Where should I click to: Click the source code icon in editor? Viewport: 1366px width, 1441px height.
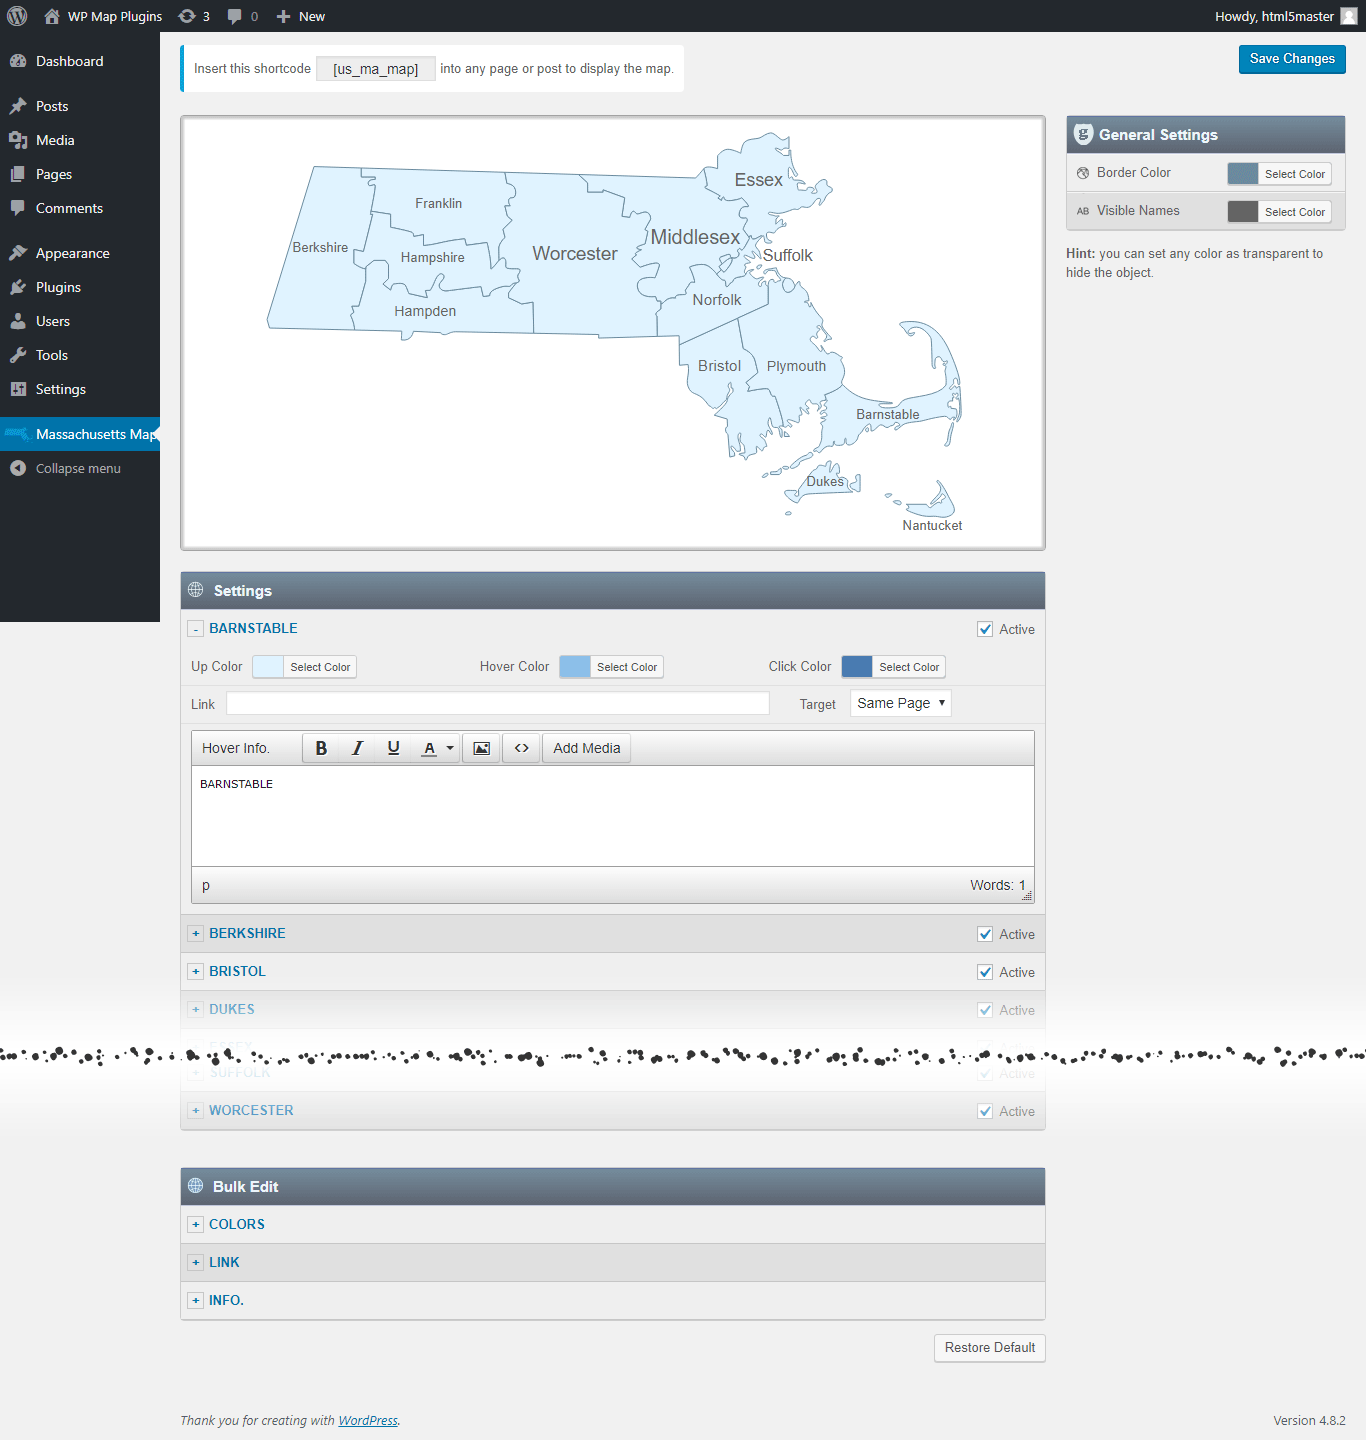[x=522, y=748]
